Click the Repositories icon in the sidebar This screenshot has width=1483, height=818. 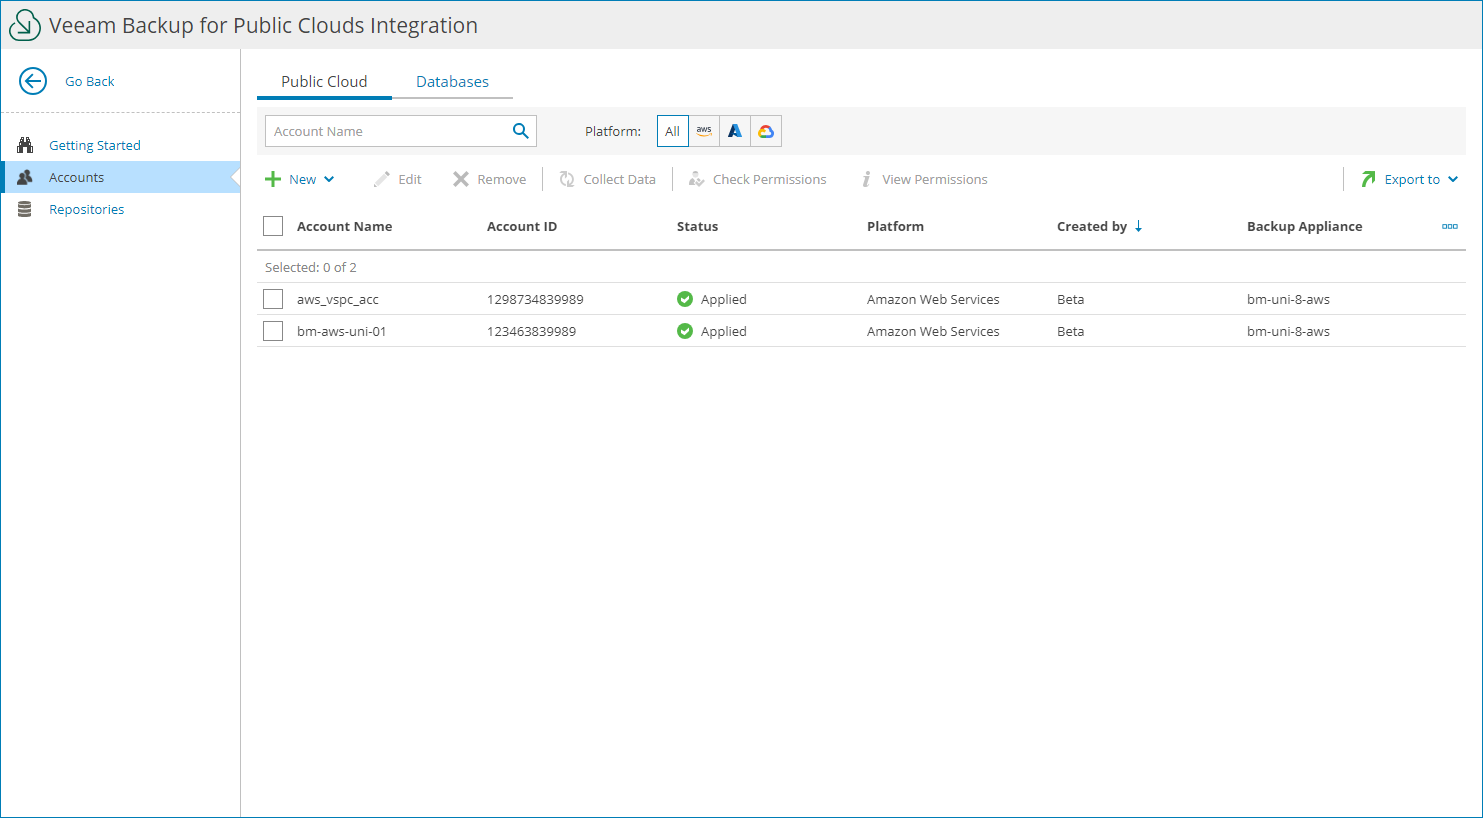[x=25, y=209]
